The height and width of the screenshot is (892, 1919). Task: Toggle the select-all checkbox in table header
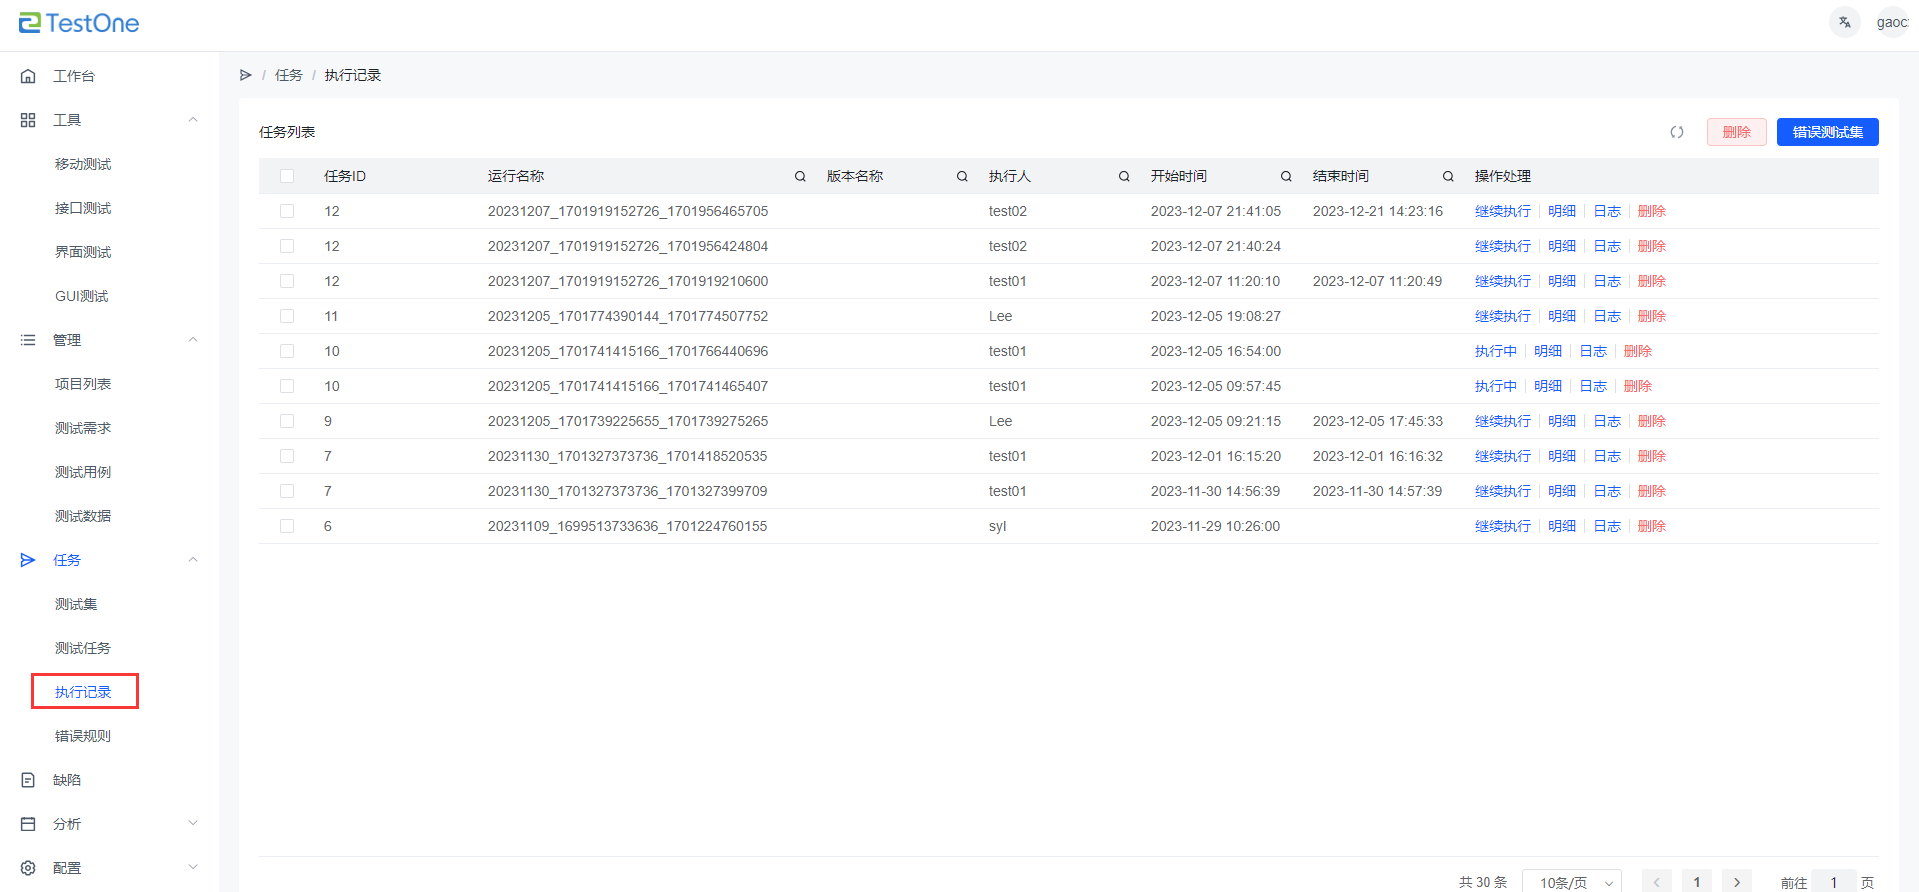(x=287, y=176)
